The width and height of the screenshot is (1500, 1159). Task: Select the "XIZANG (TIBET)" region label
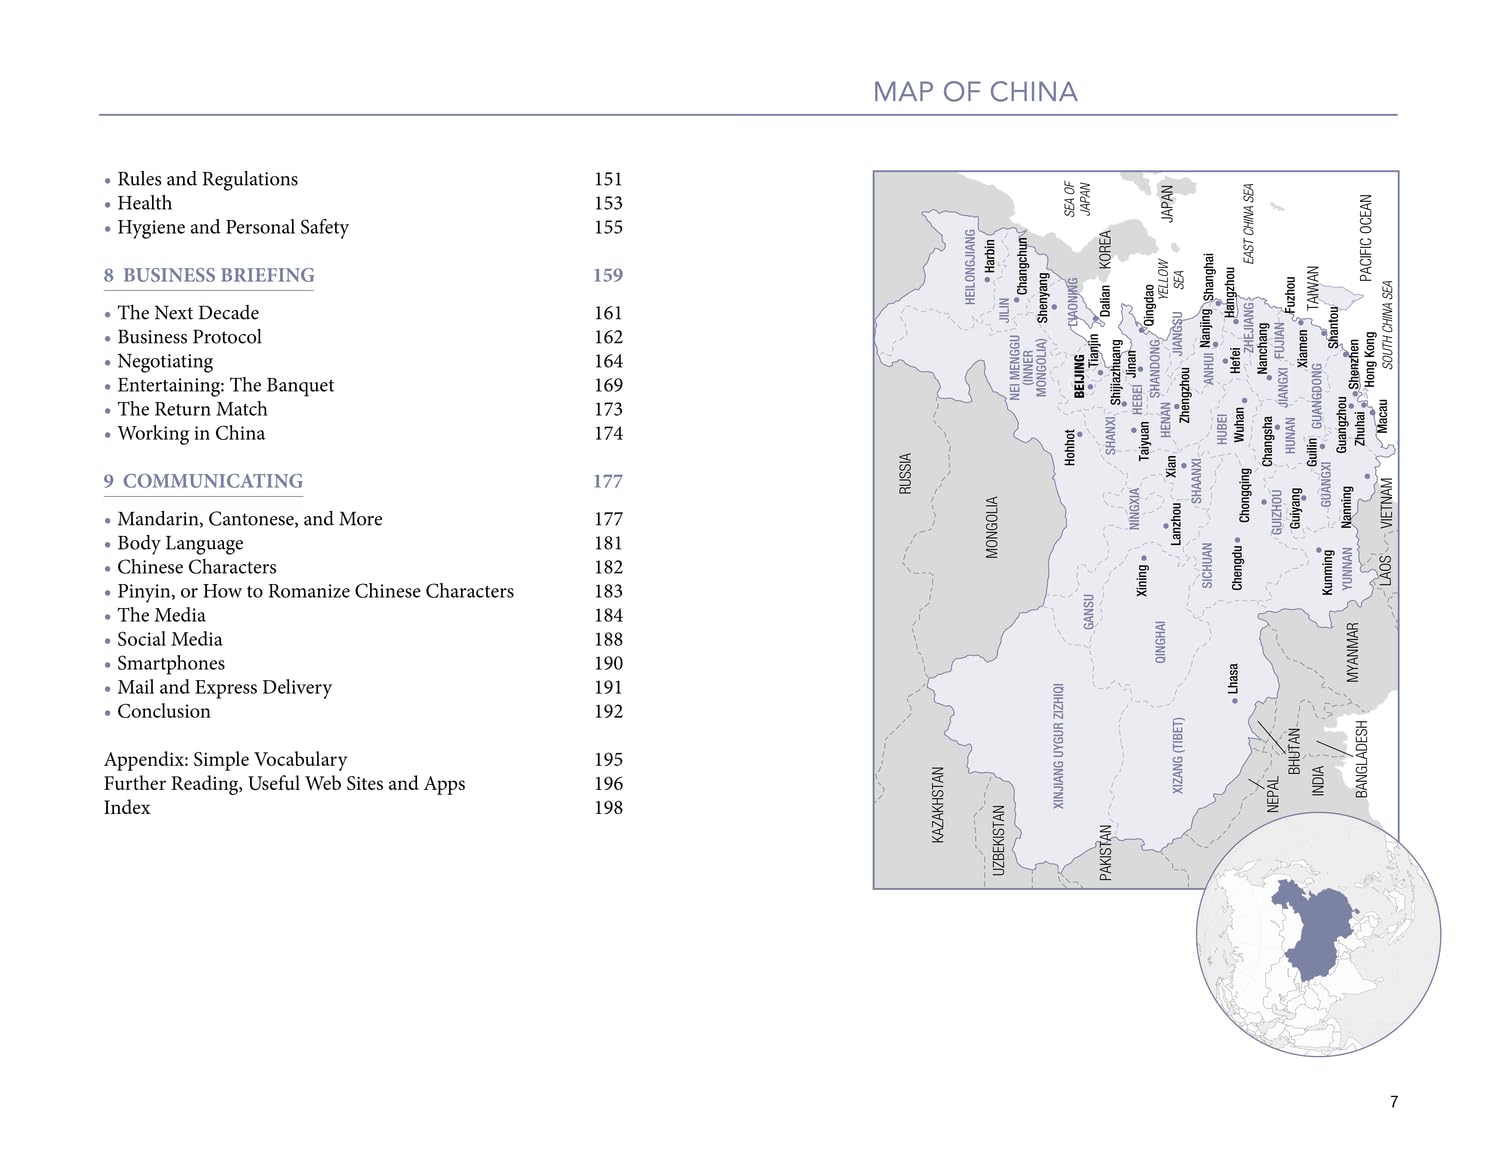pyautogui.click(x=1178, y=756)
